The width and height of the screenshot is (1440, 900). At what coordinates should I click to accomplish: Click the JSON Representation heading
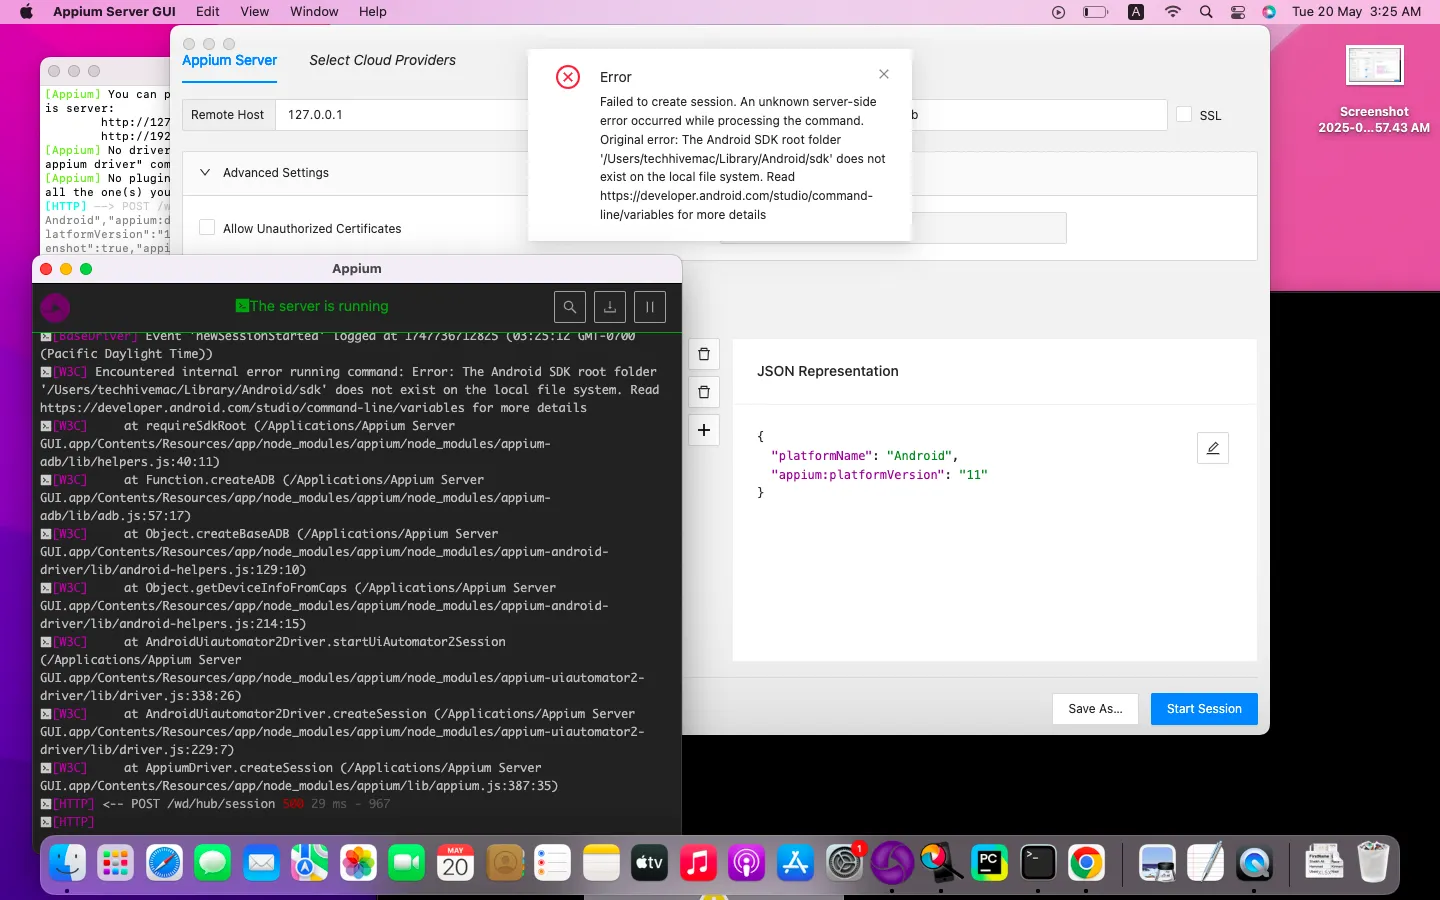pos(828,371)
